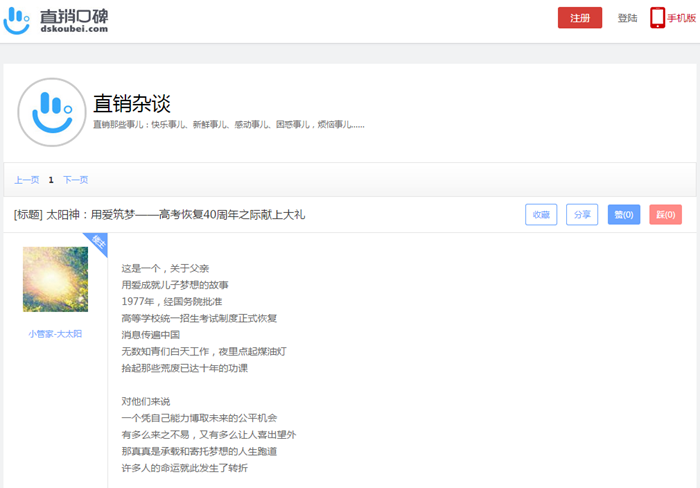Open the 小管家-大太阳 user profile link
Image resolution: width=700 pixels, height=488 pixels.
pos(55,334)
